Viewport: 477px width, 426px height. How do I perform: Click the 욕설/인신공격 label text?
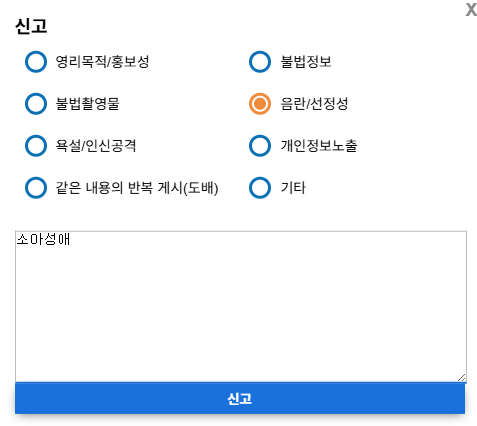click(x=96, y=146)
